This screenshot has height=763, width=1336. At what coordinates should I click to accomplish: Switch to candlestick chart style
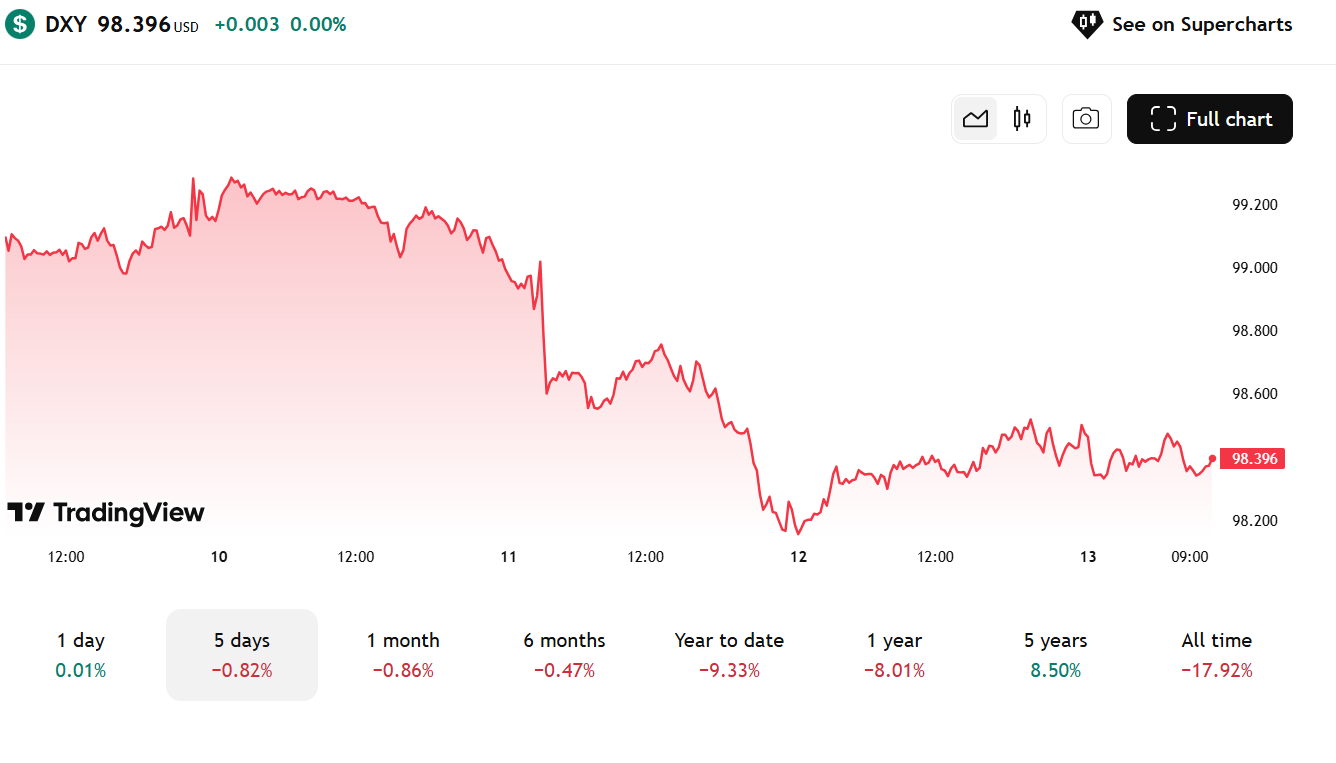[x=1021, y=119]
